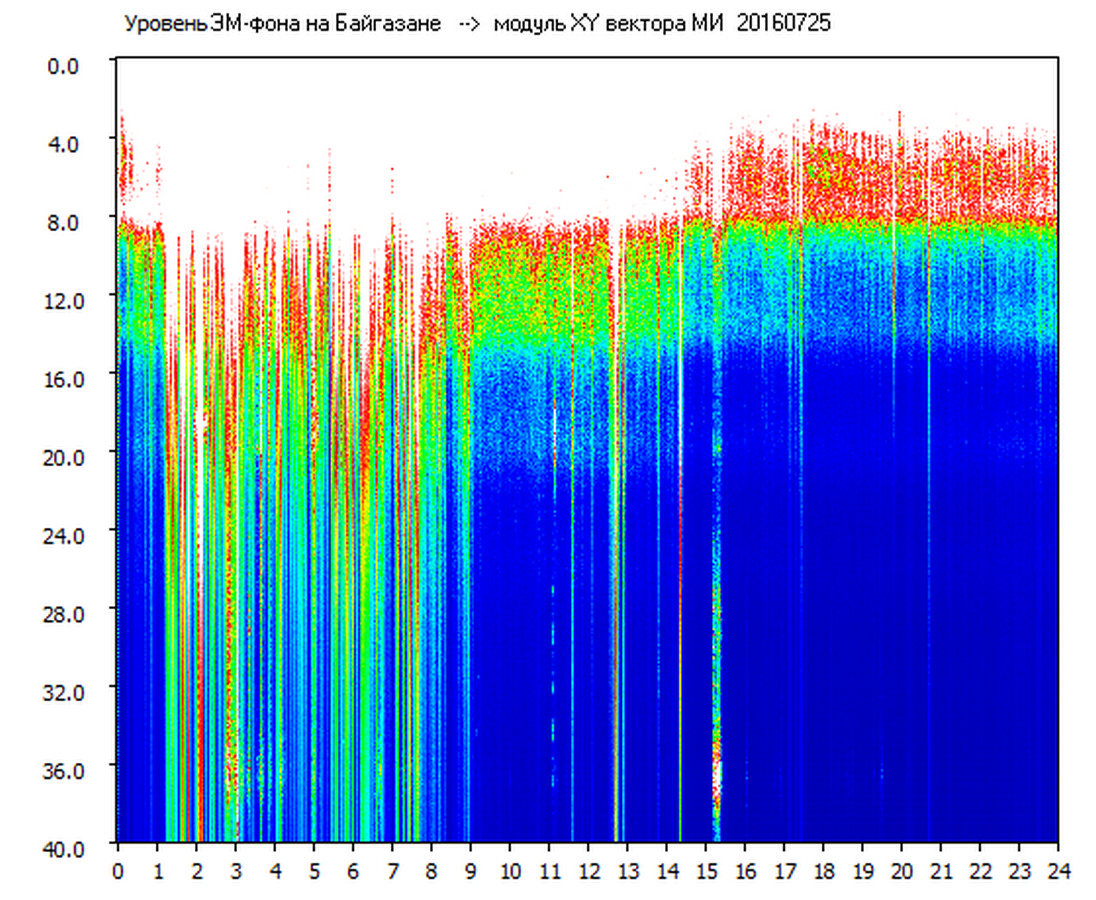Click hour 9 tick label on the x-axis

pyautogui.click(x=470, y=869)
